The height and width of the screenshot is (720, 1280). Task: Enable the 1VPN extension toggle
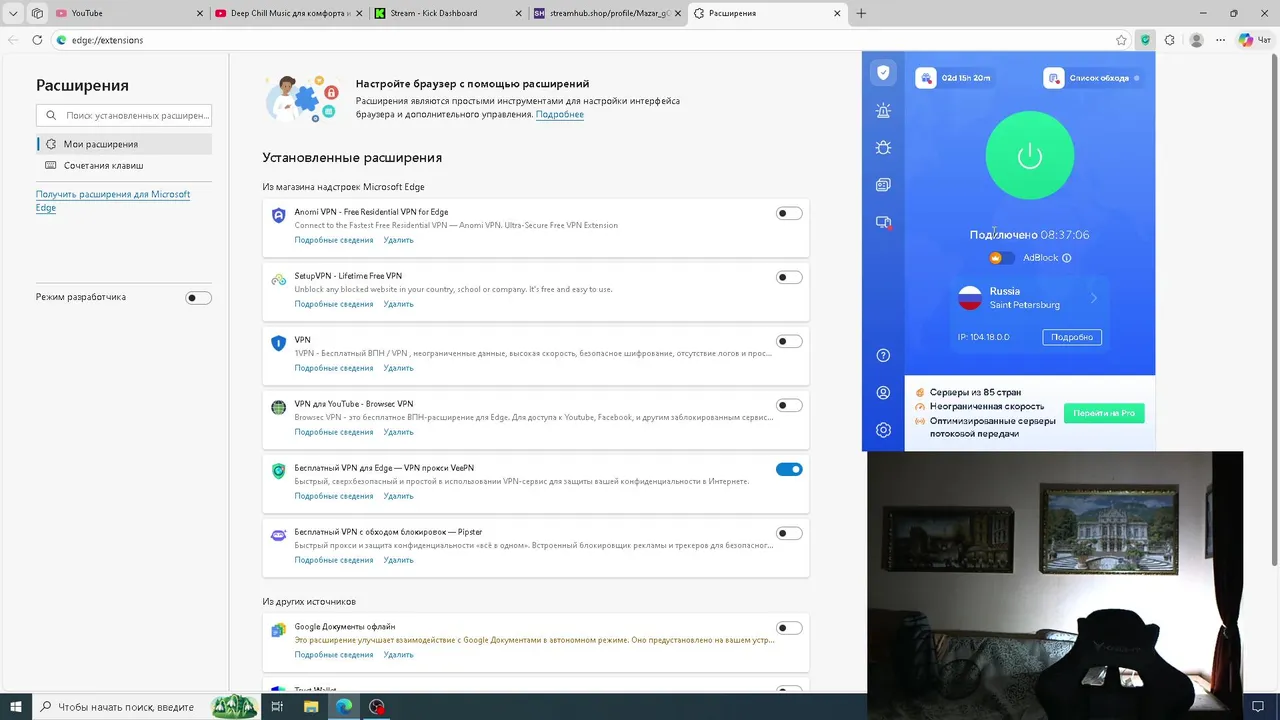point(789,341)
